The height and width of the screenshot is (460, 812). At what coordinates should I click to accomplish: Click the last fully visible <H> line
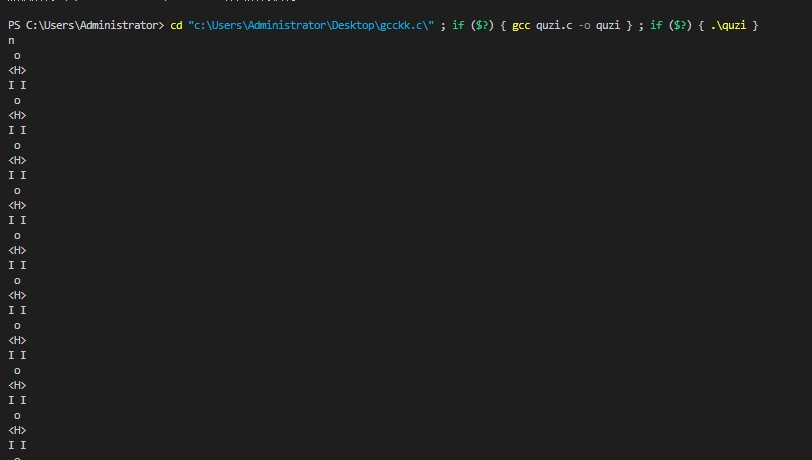tap(17, 430)
